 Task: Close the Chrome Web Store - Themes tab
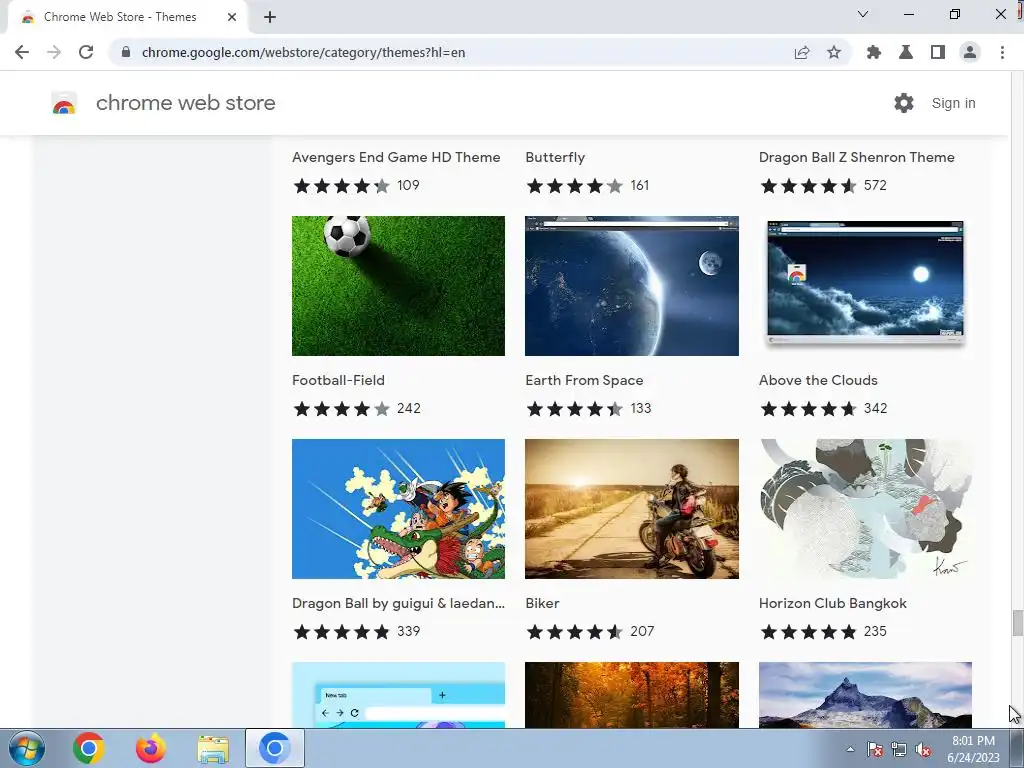click(232, 17)
